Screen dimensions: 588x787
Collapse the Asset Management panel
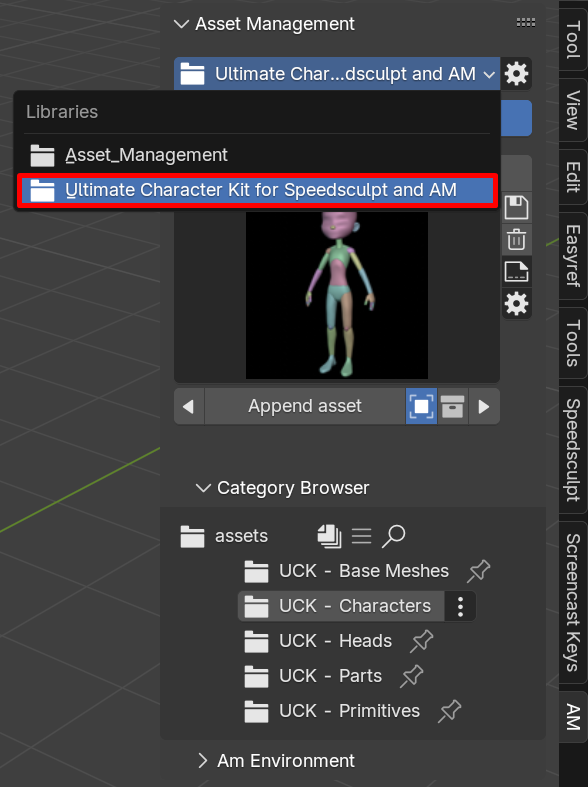point(181,24)
